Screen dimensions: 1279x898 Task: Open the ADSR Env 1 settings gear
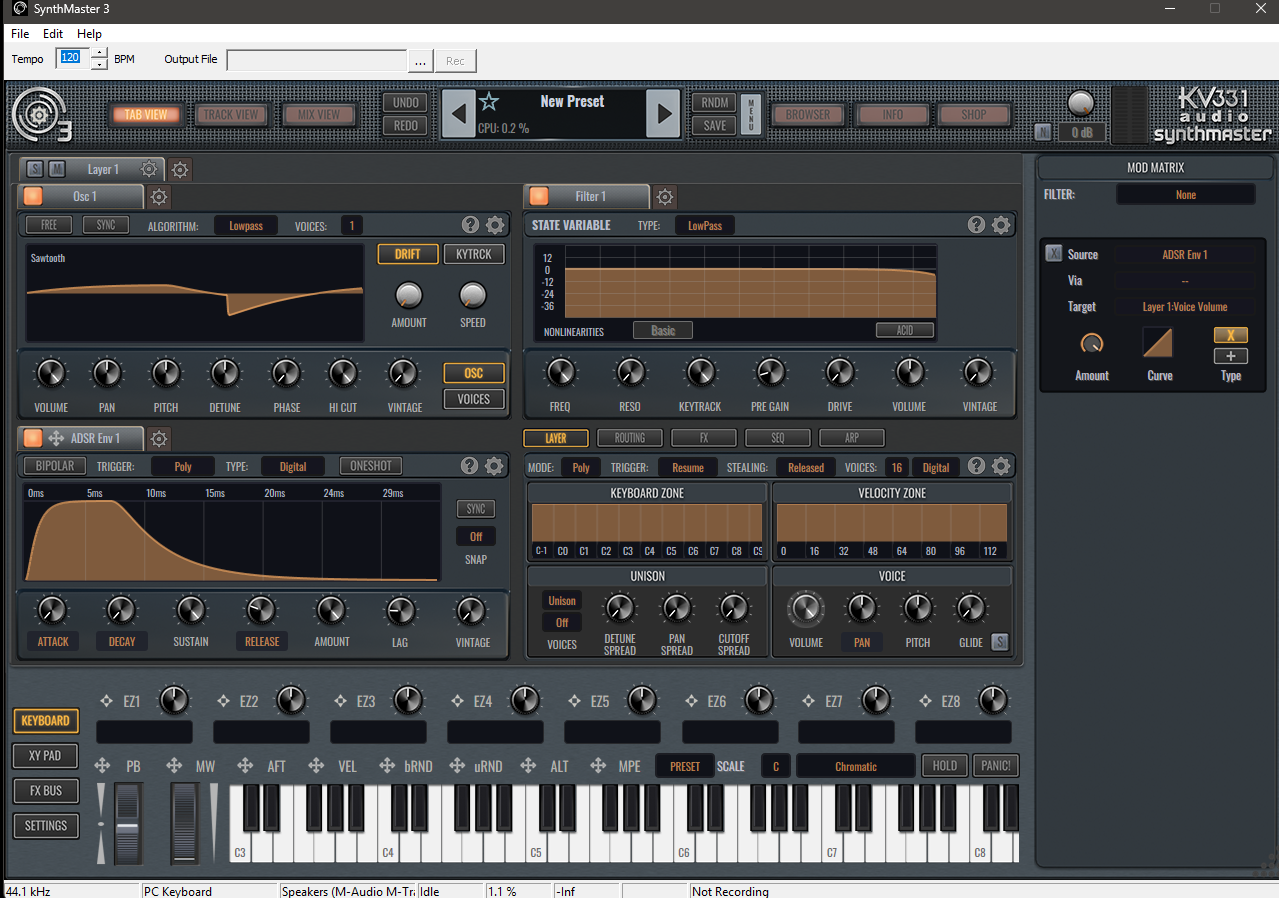click(x=158, y=438)
